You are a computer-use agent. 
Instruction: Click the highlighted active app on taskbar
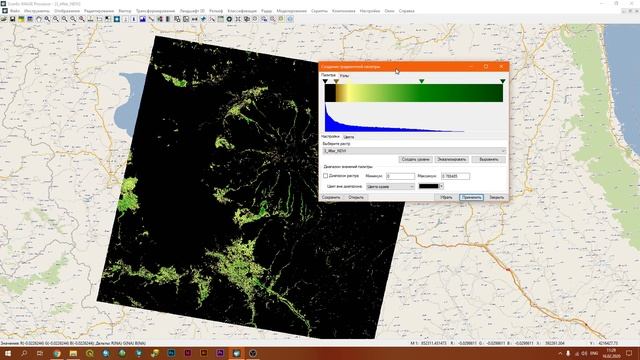click(236, 353)
